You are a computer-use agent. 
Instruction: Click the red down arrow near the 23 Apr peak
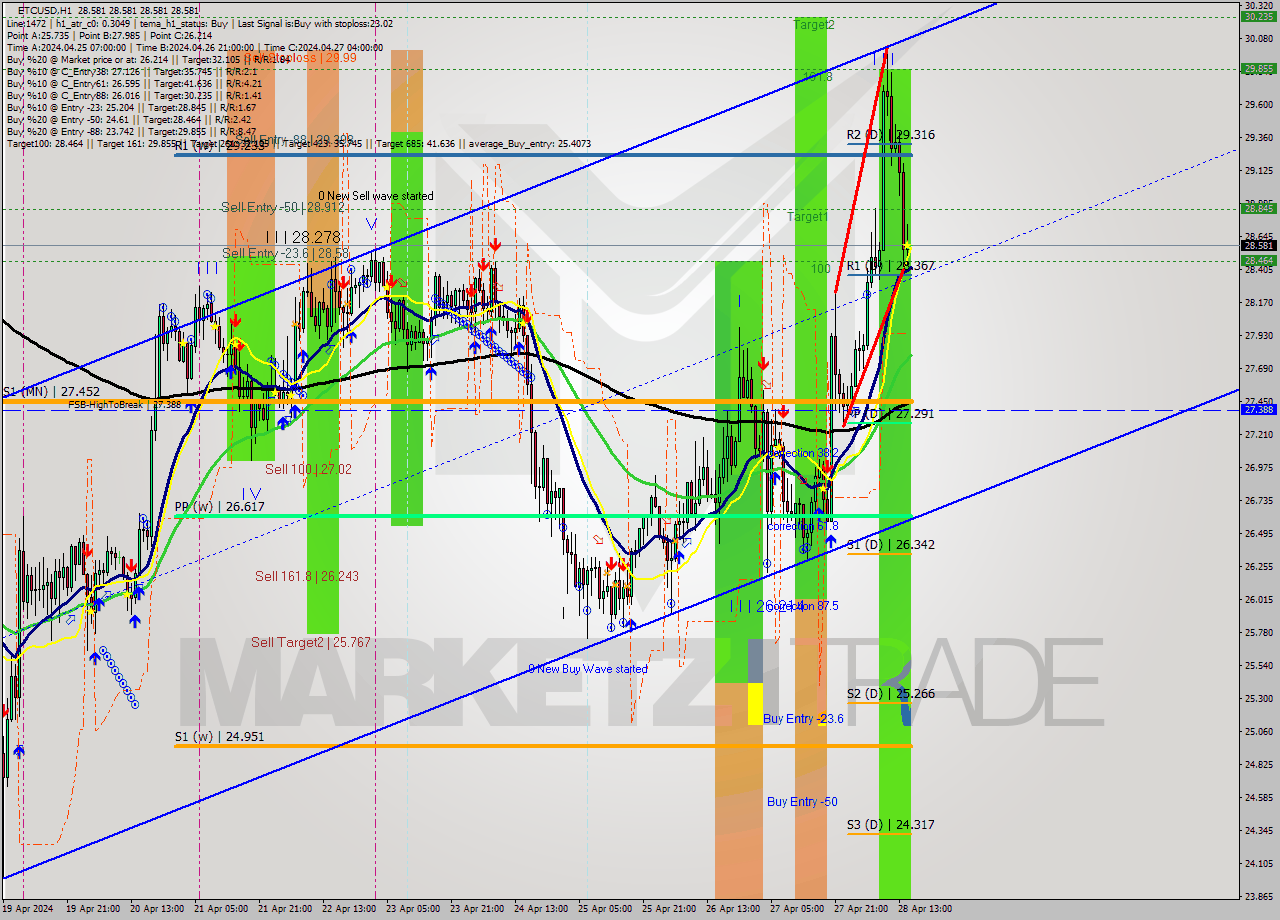pos(494,243)
